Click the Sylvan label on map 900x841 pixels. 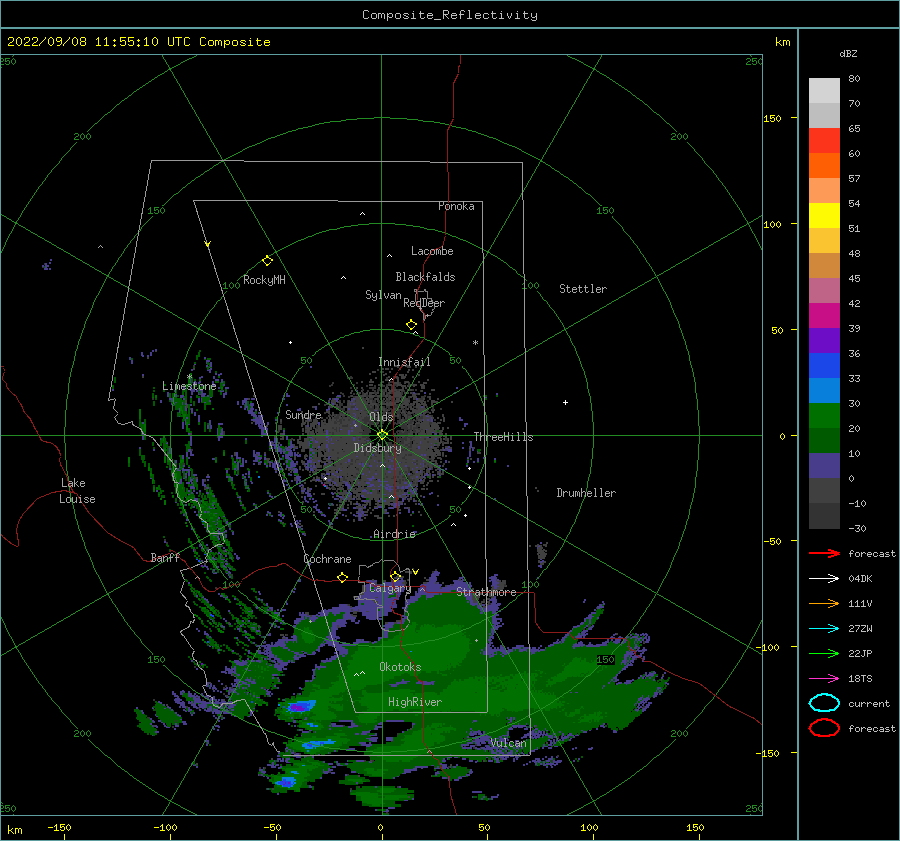pos(383,295)
